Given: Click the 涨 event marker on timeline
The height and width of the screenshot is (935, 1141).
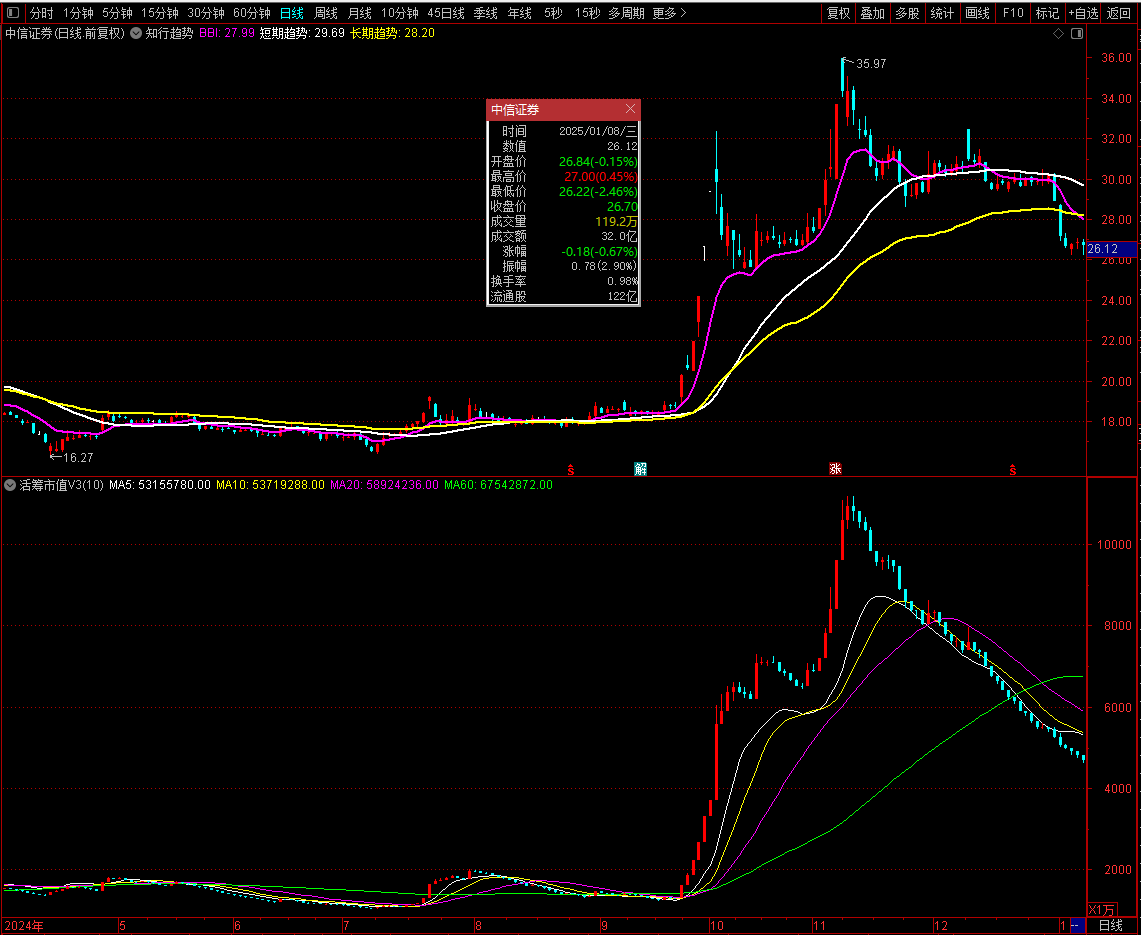Looking at the screenshot, I should pos(835,469).
